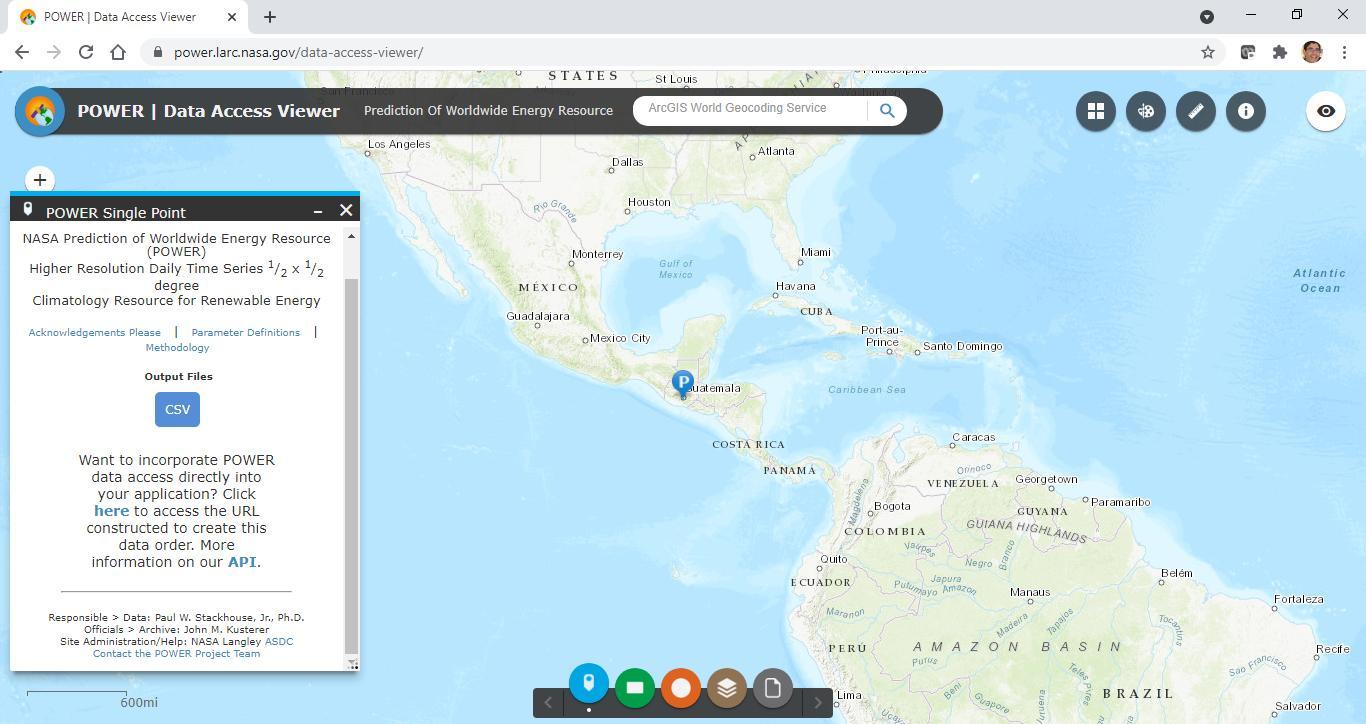Click the panel resize handle corner
The image size is (1366, 724).
point(352,664)
